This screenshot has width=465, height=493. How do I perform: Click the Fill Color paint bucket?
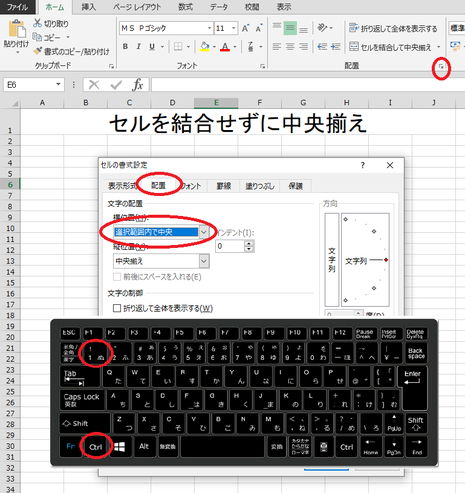(x=204, y=47)
